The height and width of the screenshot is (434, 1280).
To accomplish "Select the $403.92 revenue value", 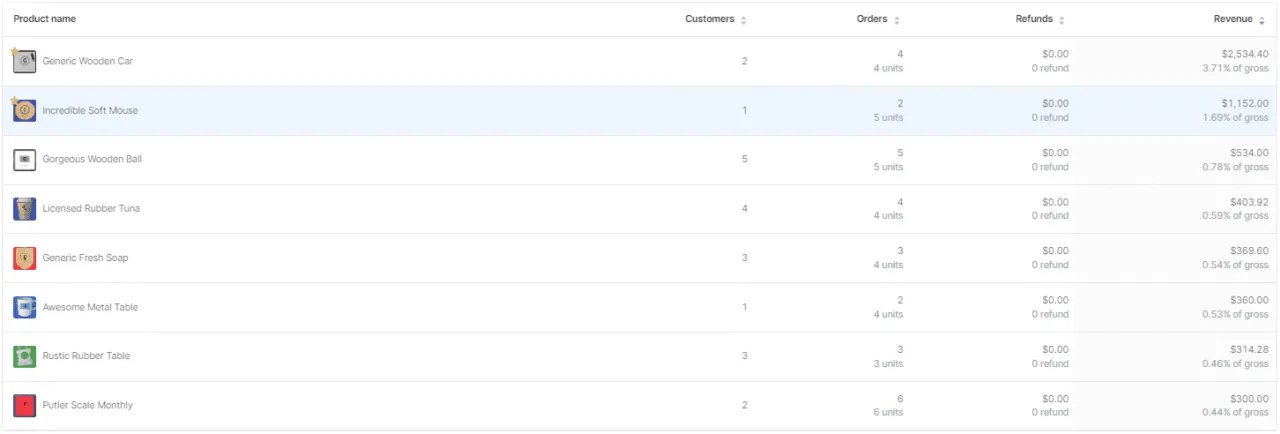I will coord(1250,202).
